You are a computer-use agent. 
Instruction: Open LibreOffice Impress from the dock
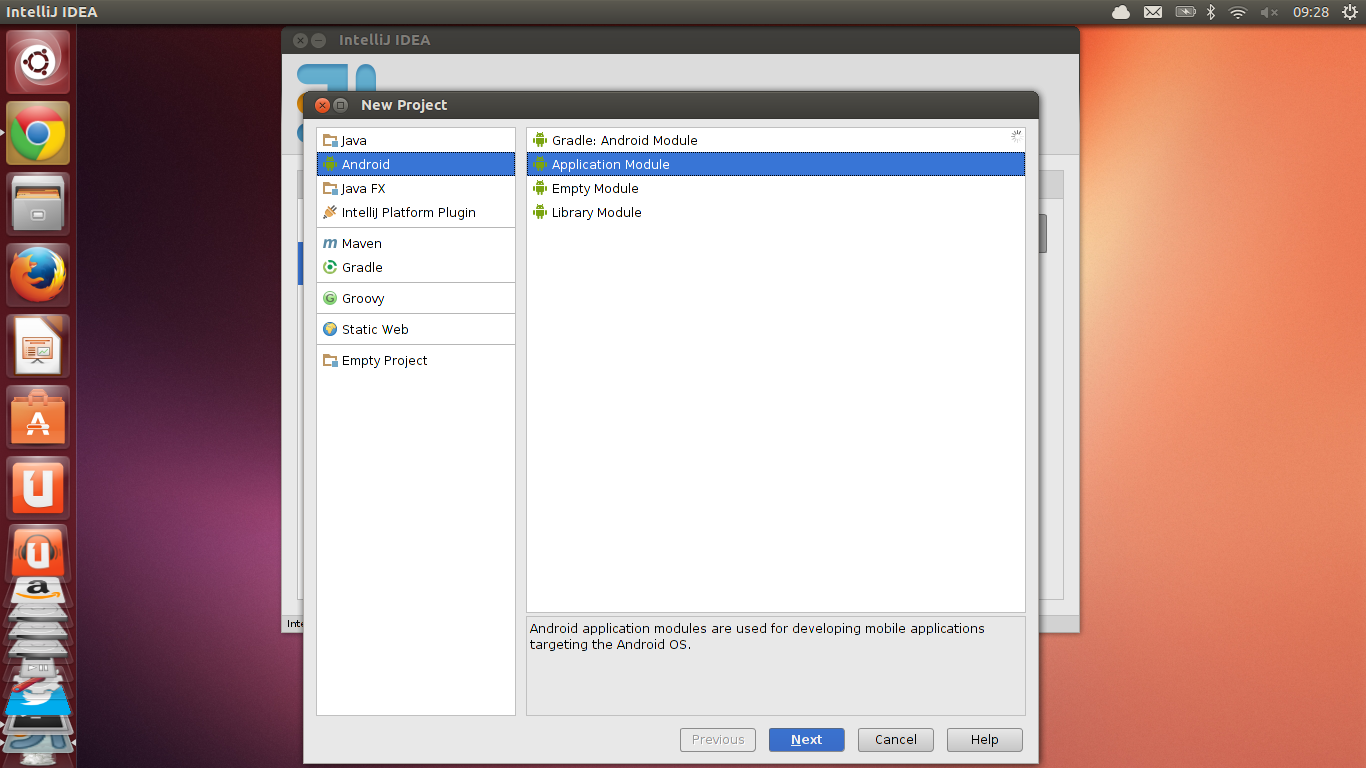(38, 346)
